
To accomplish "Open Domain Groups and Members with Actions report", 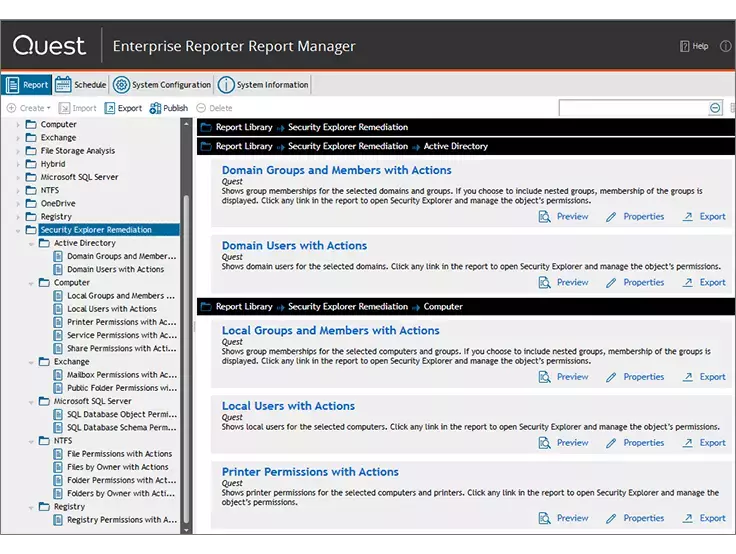I will 337,170.
